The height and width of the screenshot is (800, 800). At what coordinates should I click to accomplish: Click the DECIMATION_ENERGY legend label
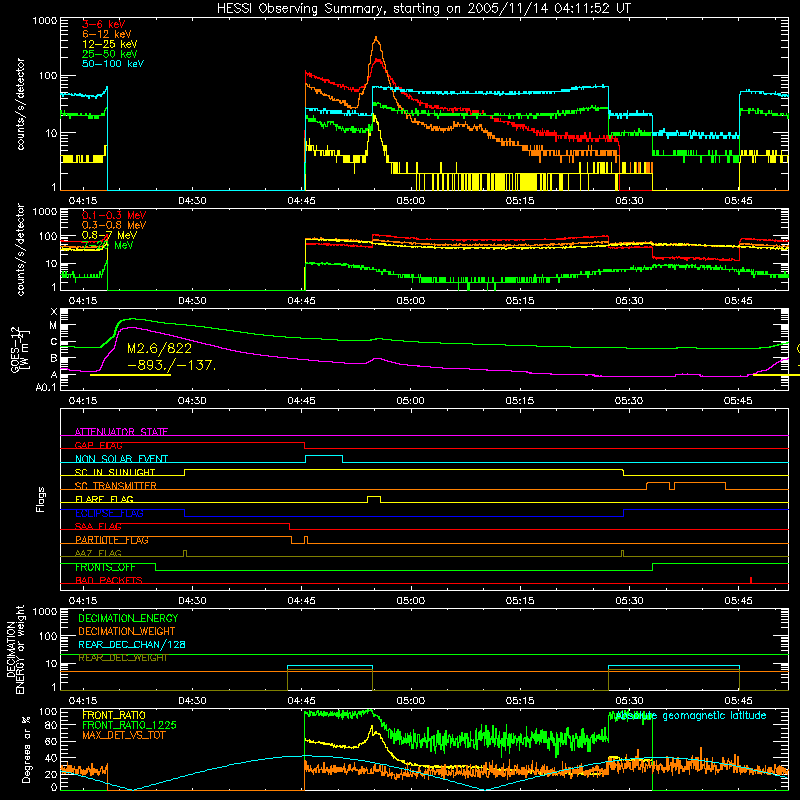coord(128,618)
